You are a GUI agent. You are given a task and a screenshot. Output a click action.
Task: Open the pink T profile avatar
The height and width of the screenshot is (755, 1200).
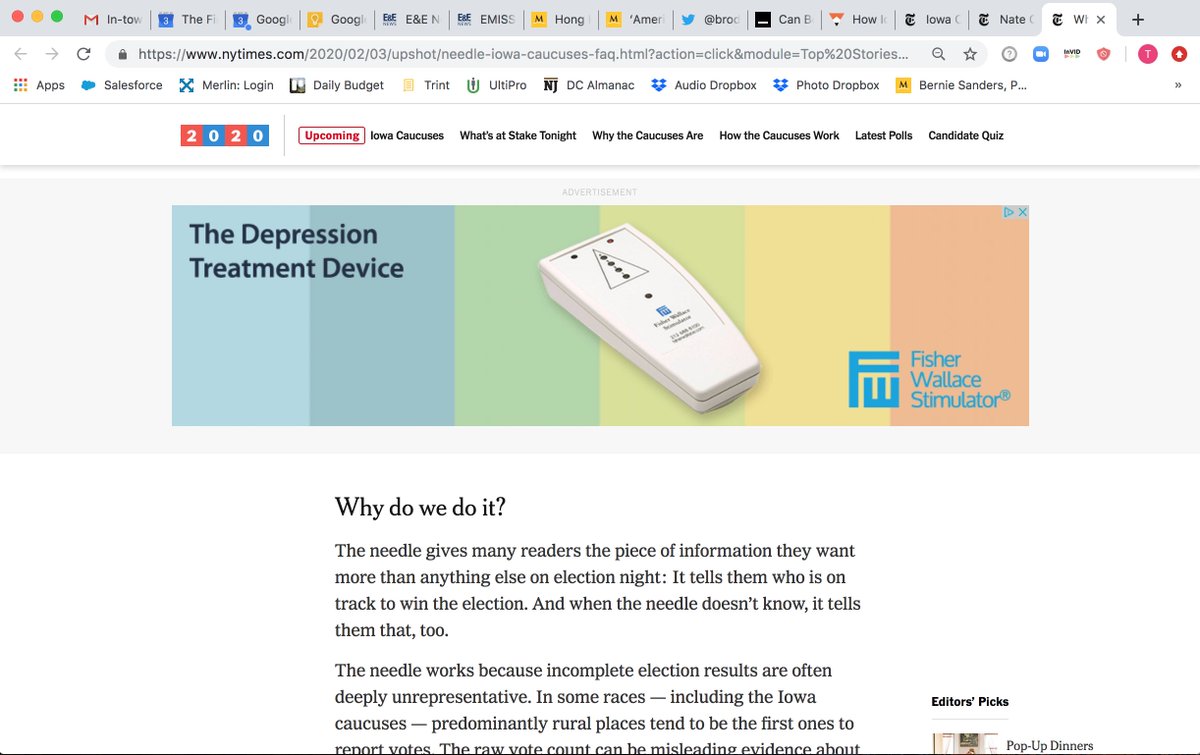tap(1148, 54)
